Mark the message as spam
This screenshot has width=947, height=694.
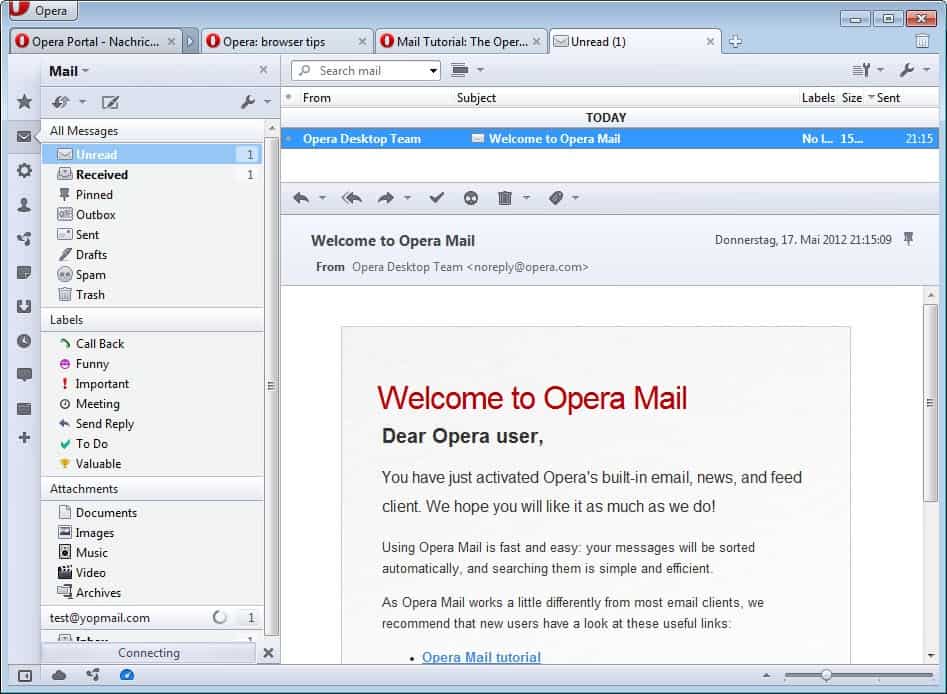(470, 198)
